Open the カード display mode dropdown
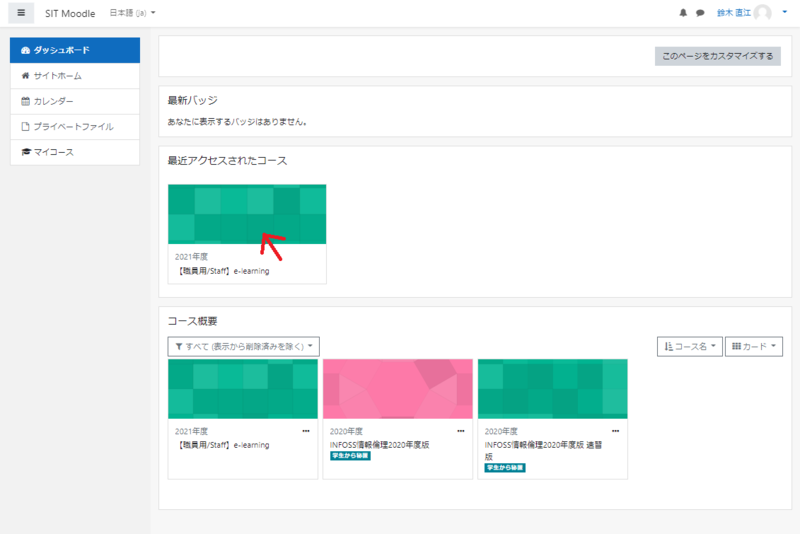 click(x=754, y=346)
